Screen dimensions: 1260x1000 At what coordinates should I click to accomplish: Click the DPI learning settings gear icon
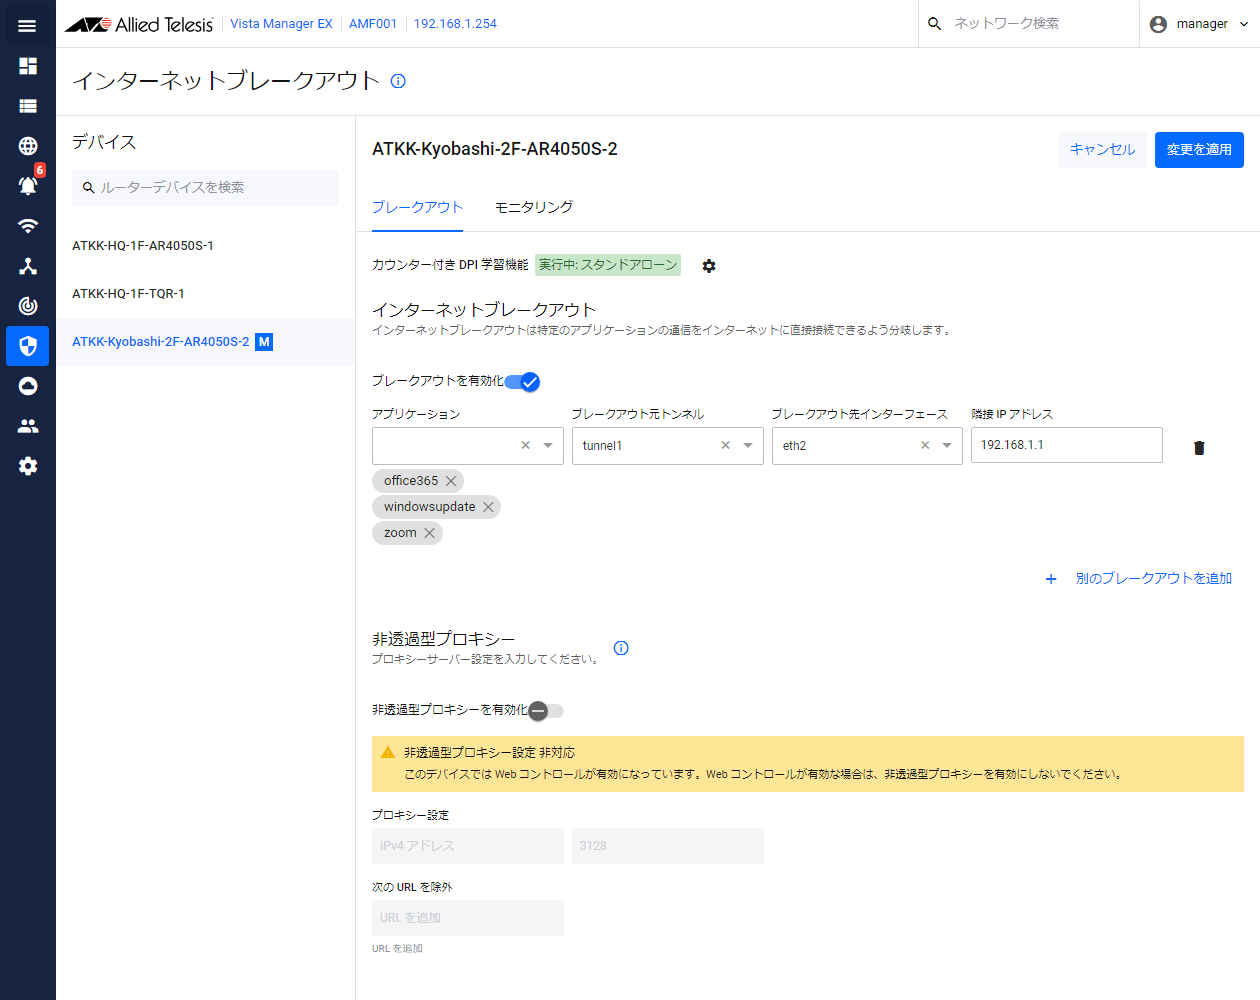tap(709, 266)
